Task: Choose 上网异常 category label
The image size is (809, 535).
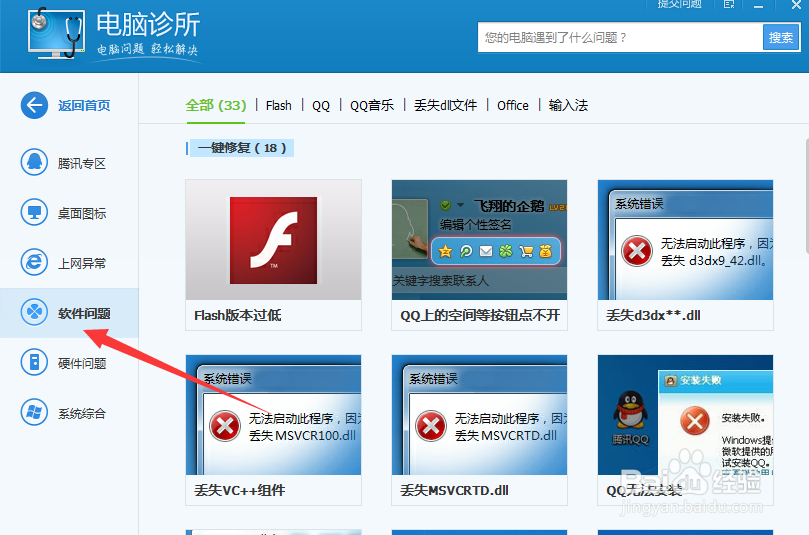Action: [x=82, y=264]
